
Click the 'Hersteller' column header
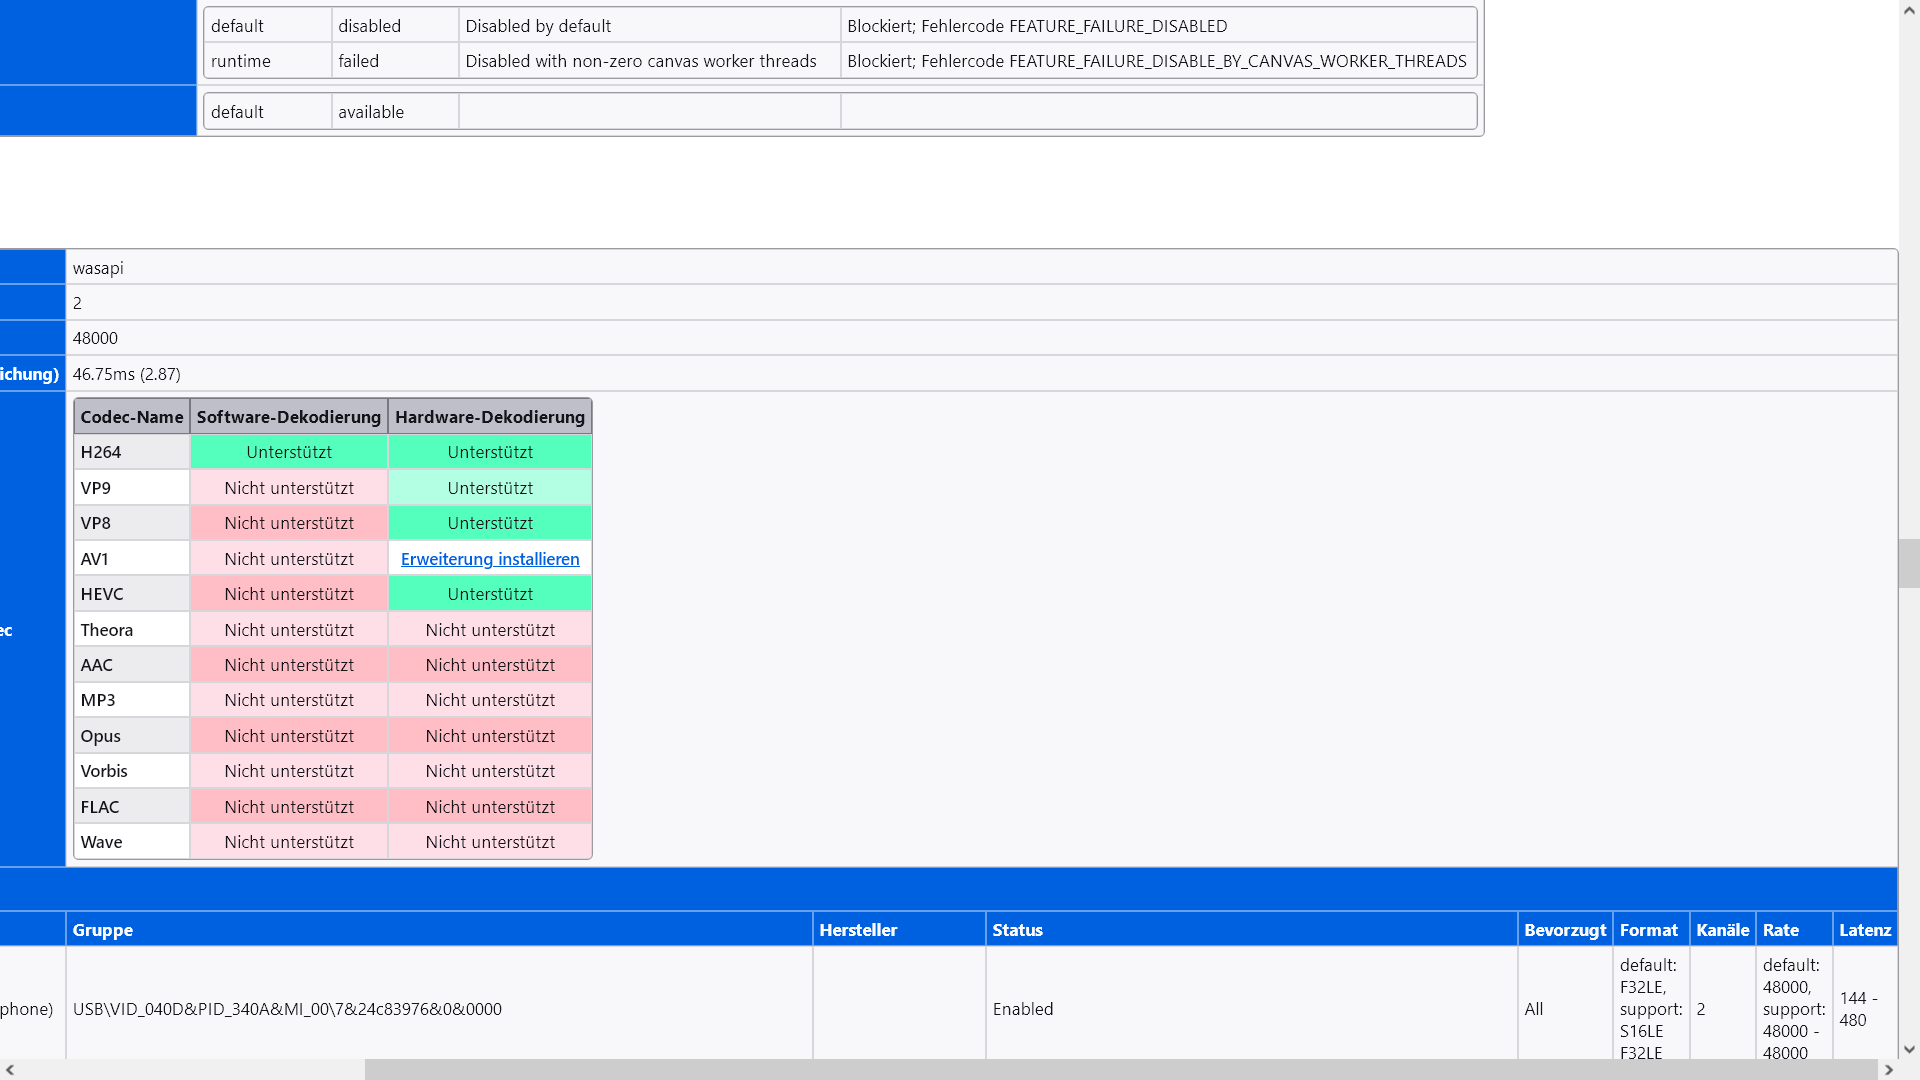(858, 930)
